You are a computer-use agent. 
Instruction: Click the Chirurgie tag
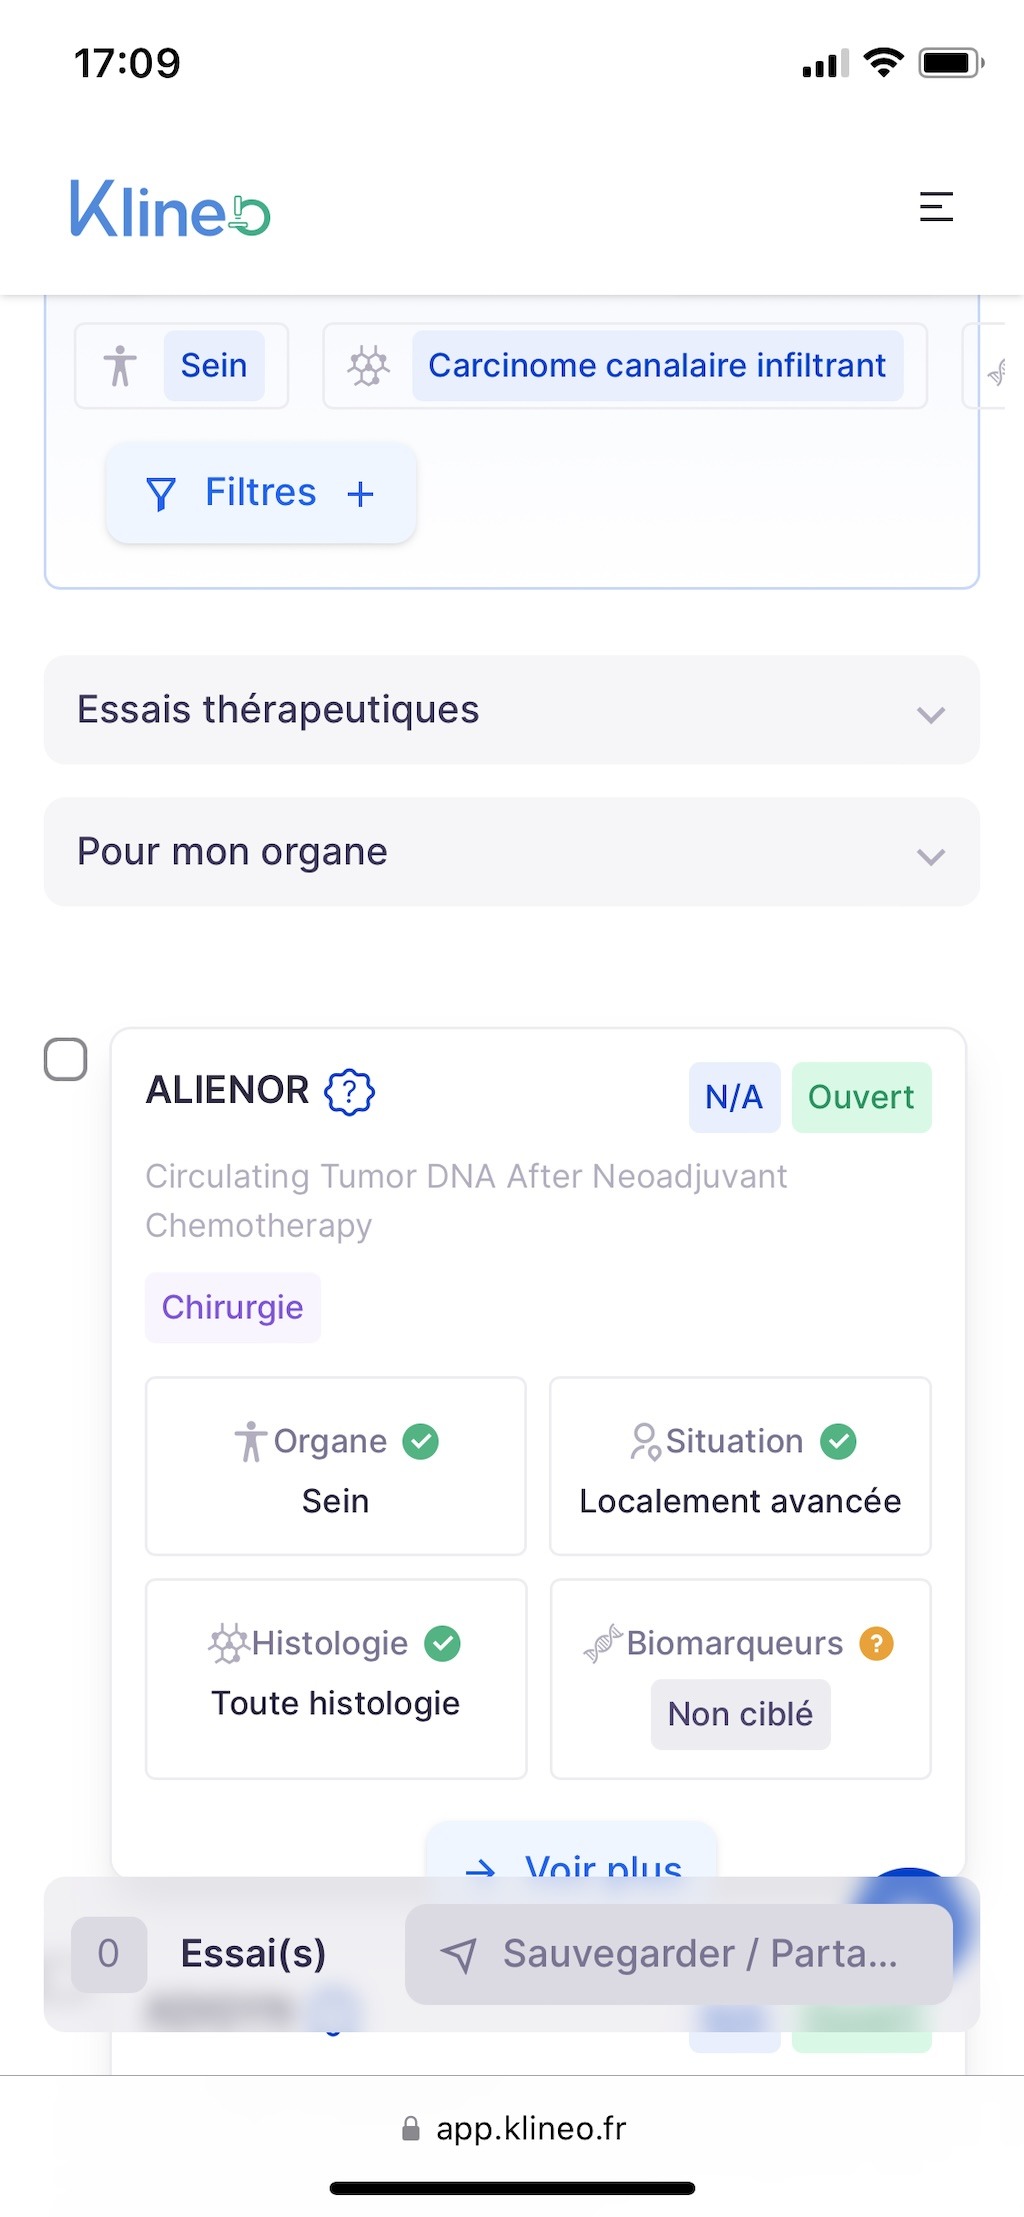[232, 1307]
